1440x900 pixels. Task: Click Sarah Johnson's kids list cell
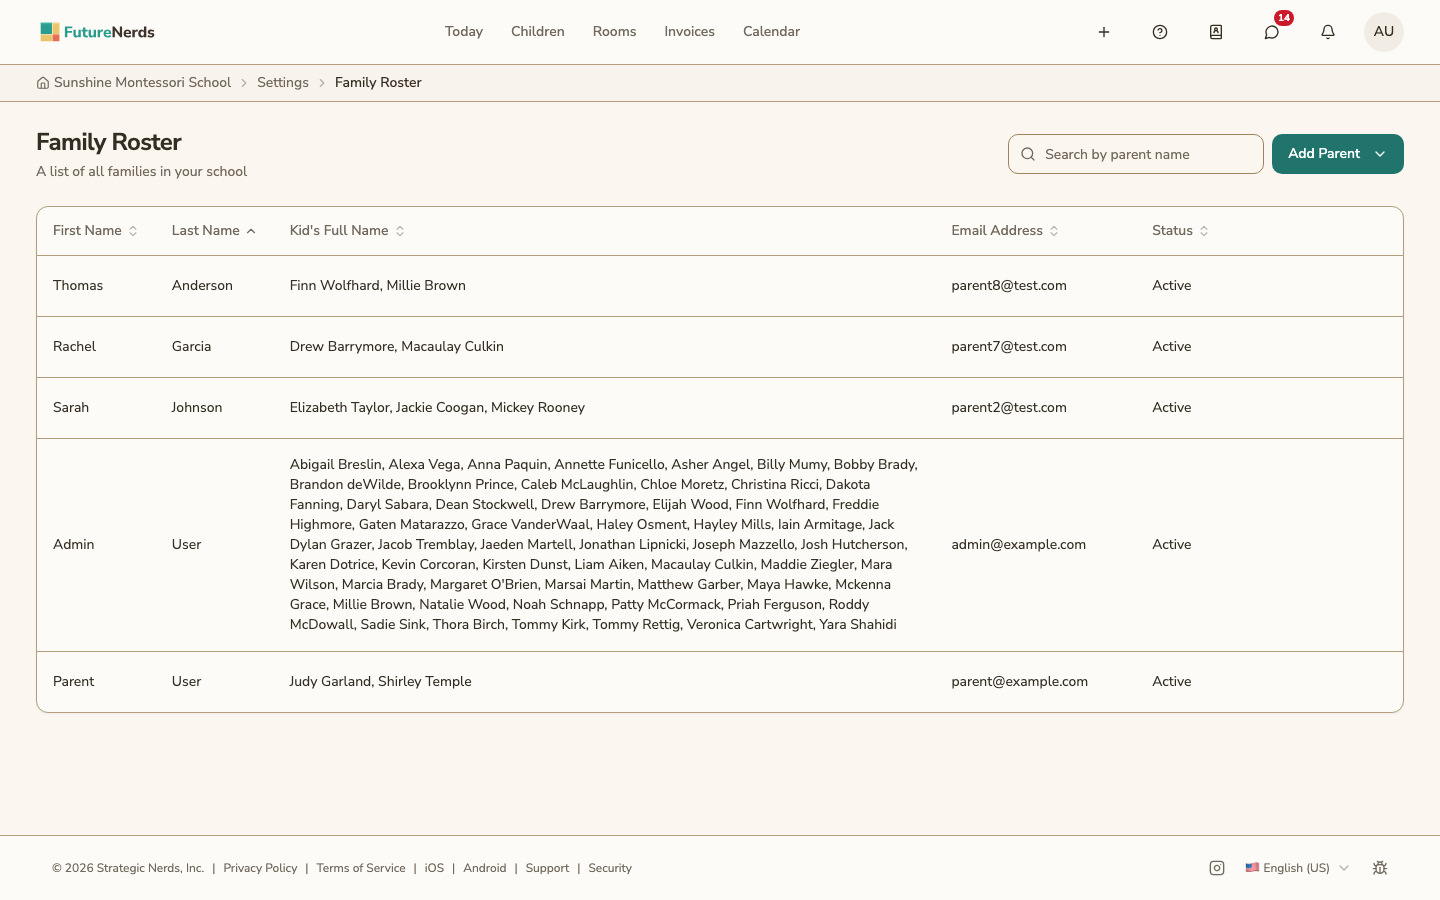437,408
